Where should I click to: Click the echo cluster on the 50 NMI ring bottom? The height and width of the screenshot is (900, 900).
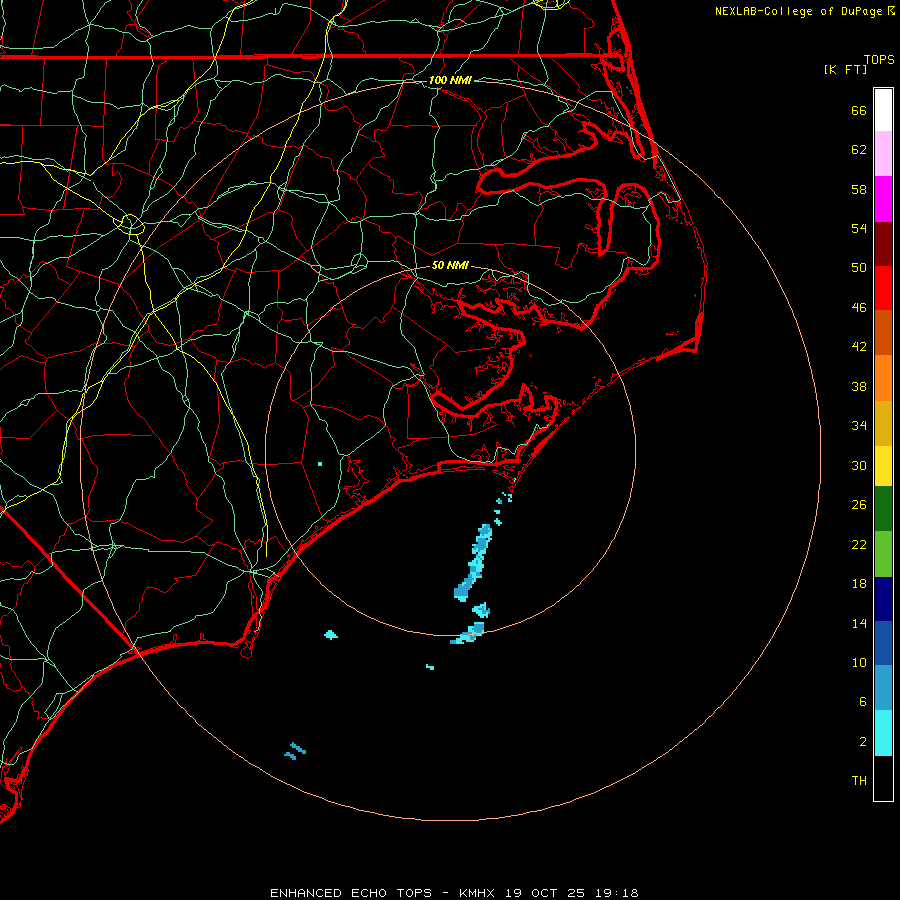[x=468, y=633]
